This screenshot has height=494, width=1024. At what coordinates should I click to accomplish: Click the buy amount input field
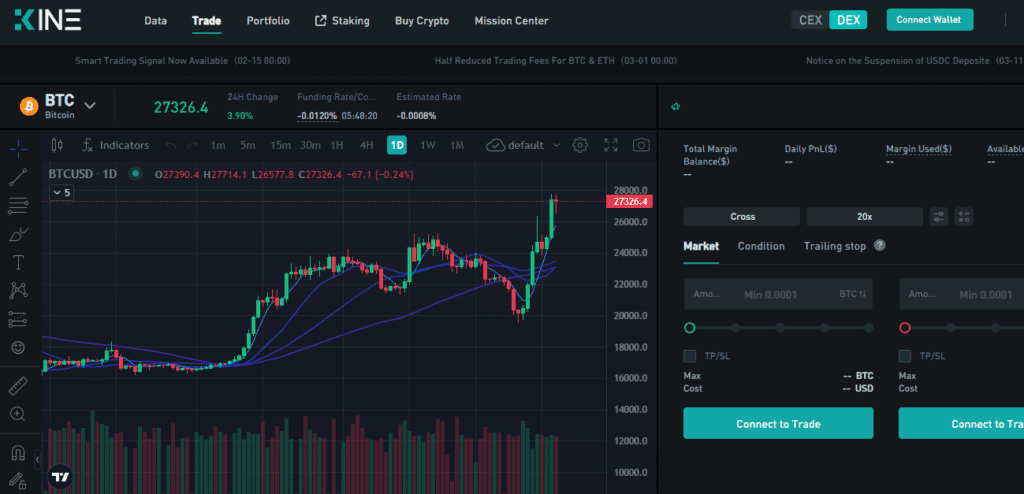(x=778, y=295)
